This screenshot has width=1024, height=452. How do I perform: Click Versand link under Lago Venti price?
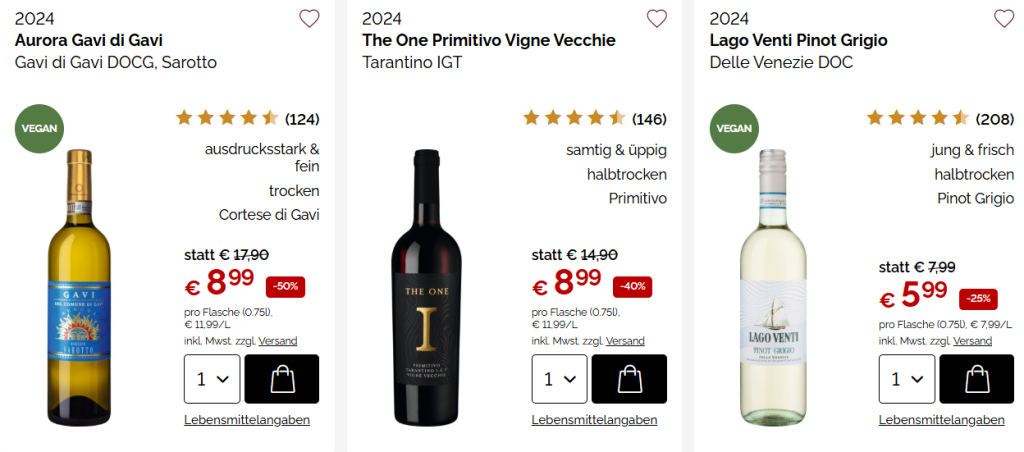(972, 341)
